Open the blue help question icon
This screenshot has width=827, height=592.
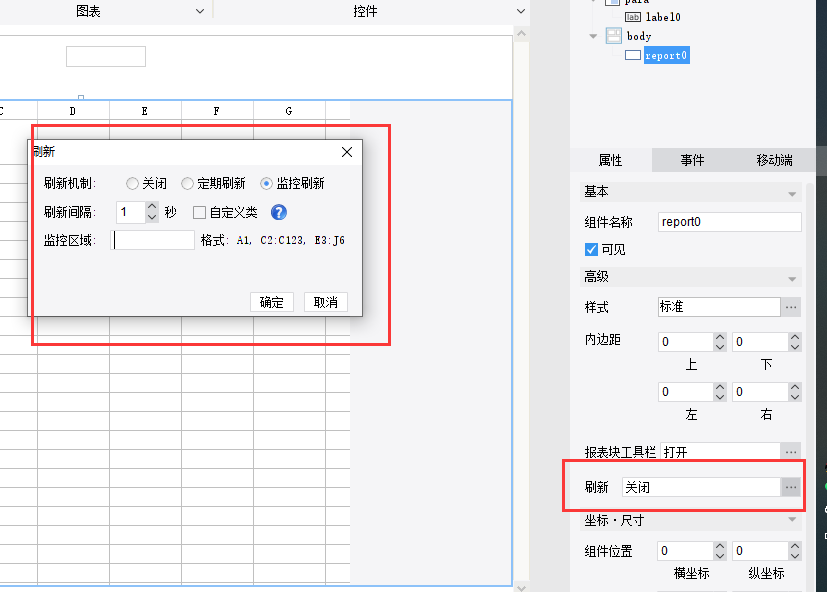278,212
